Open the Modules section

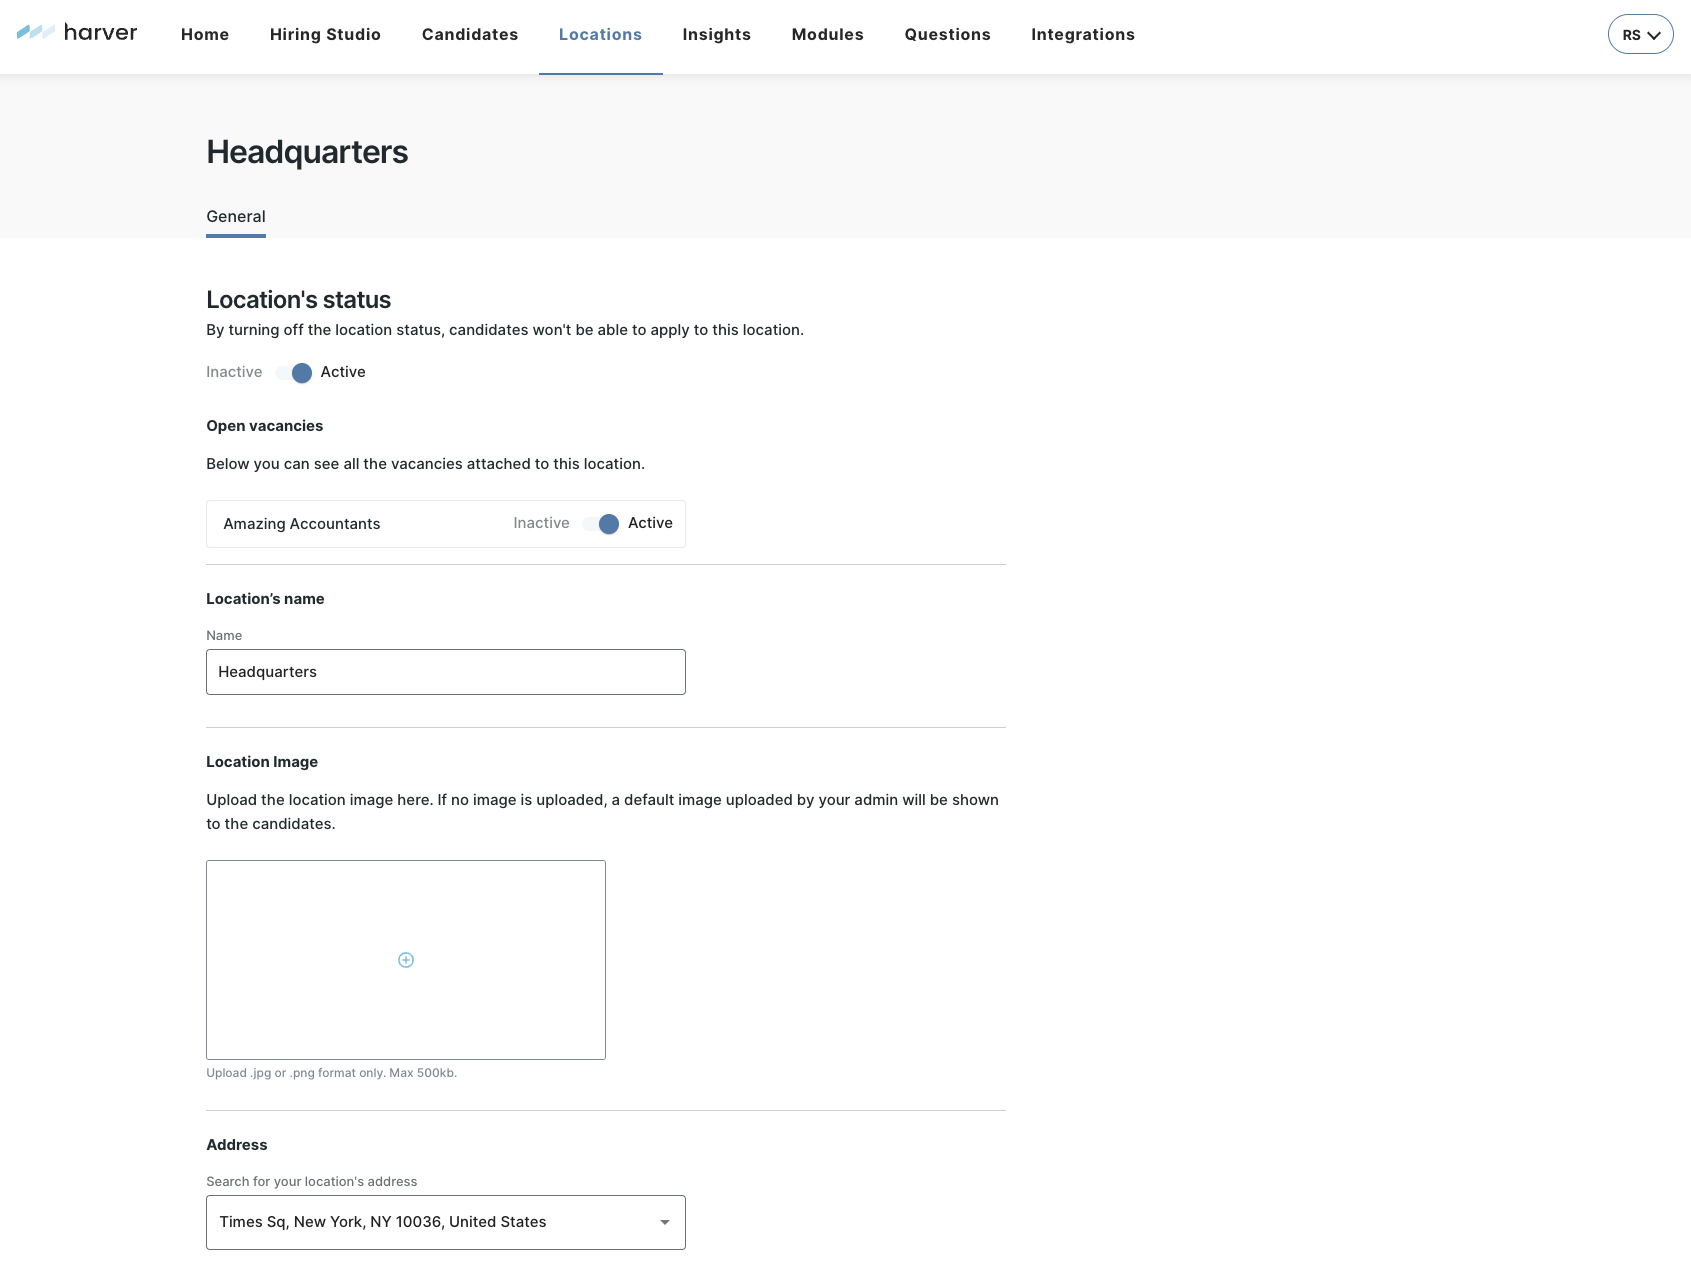coord(827,35)
